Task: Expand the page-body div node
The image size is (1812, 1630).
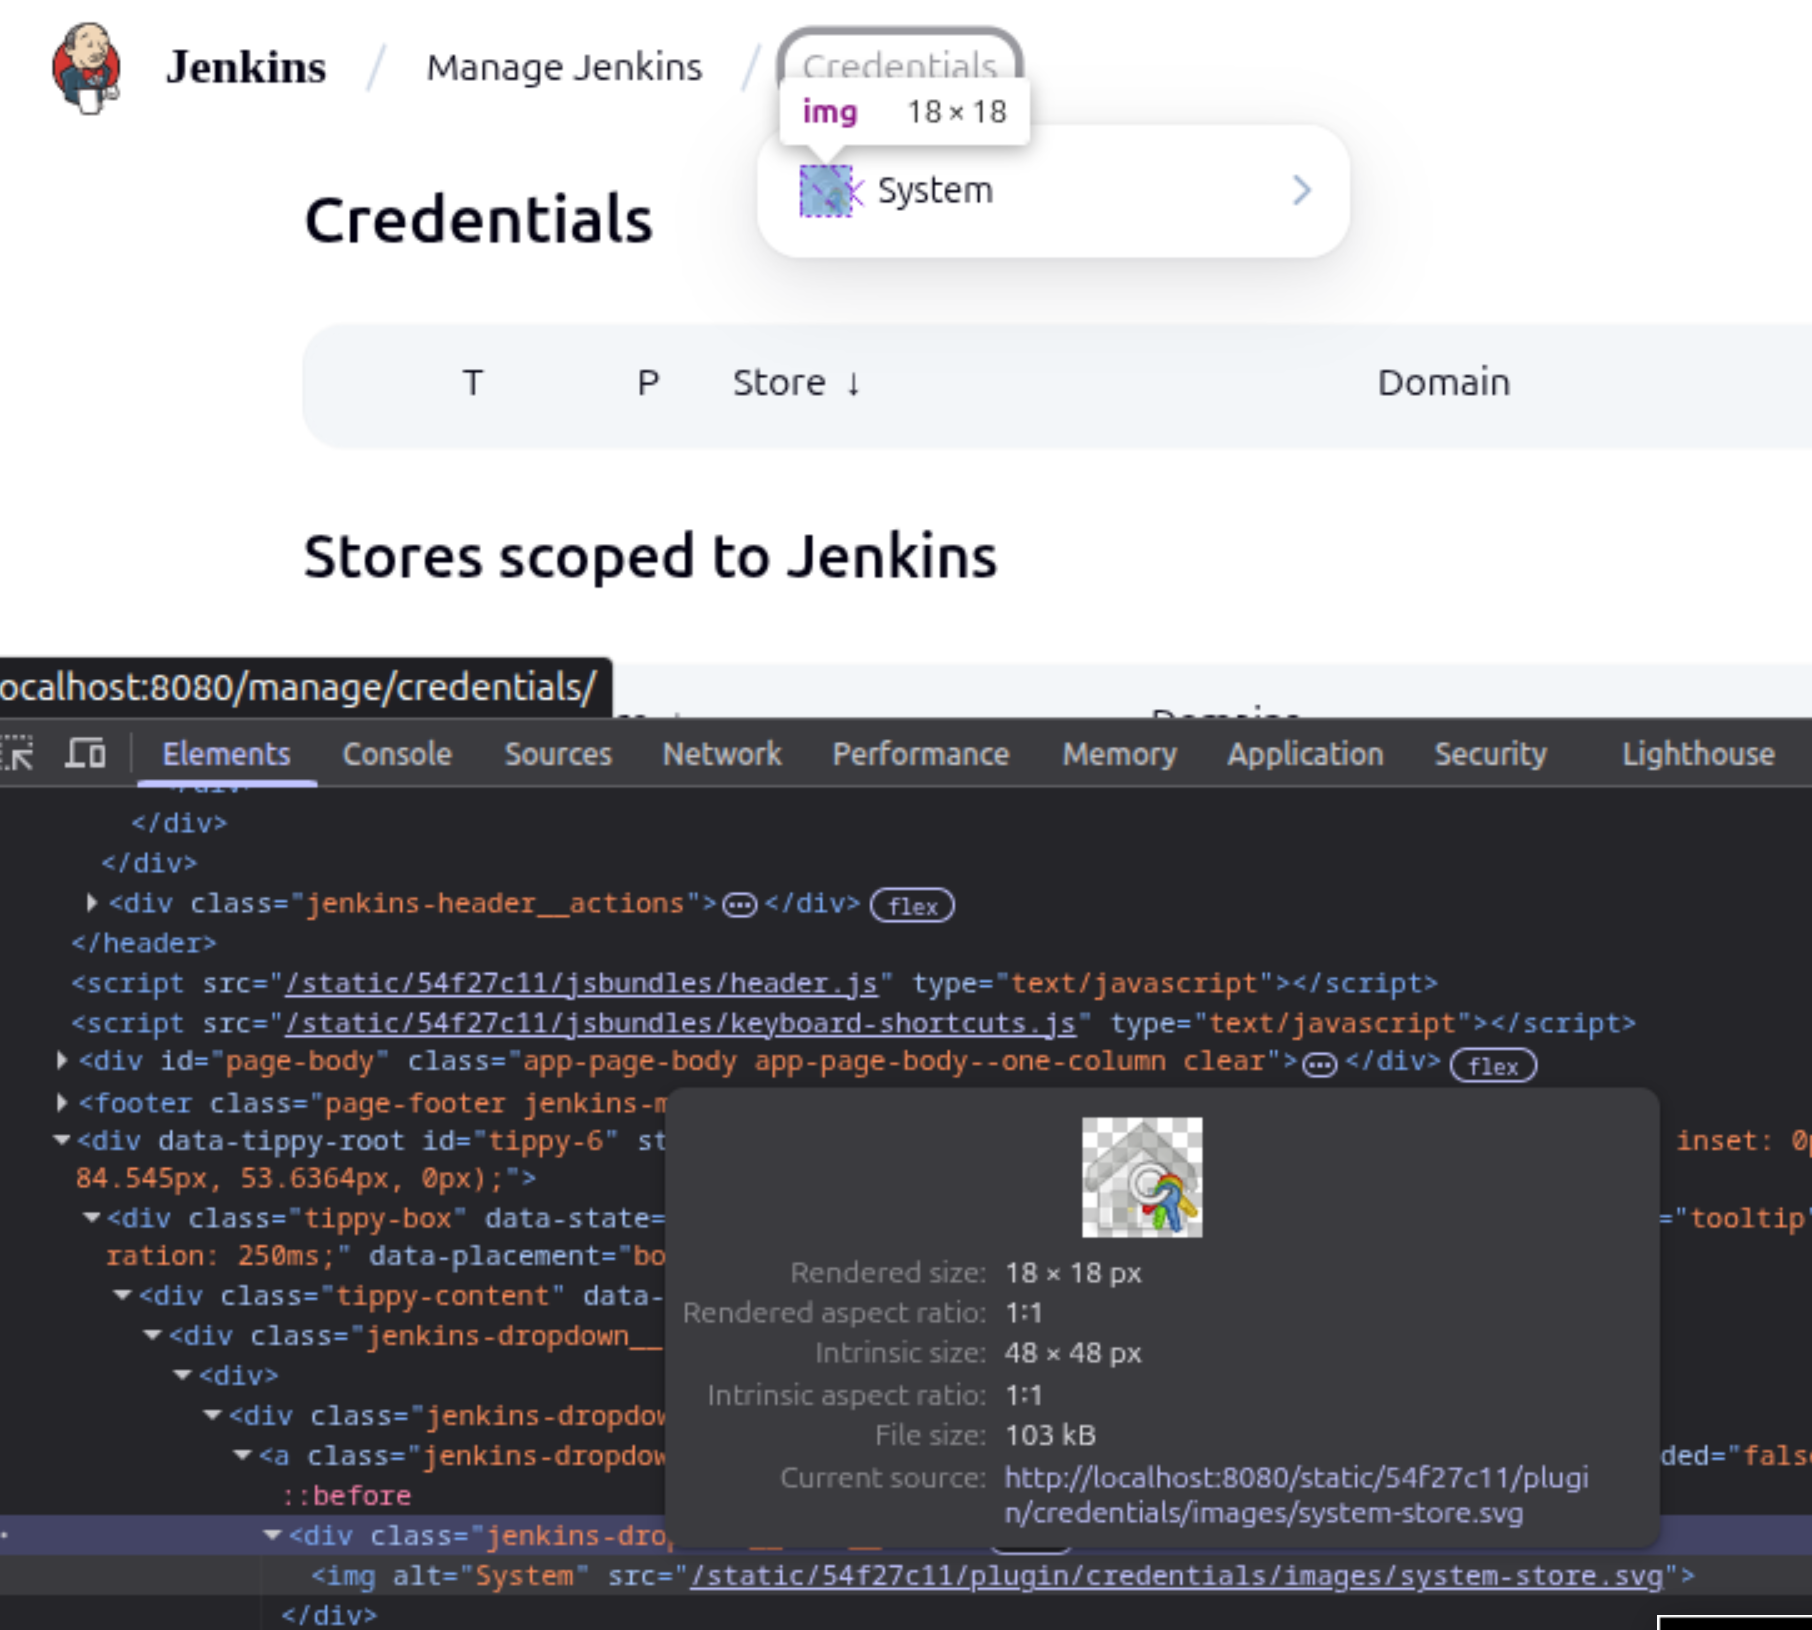Action: point(62,1061)
